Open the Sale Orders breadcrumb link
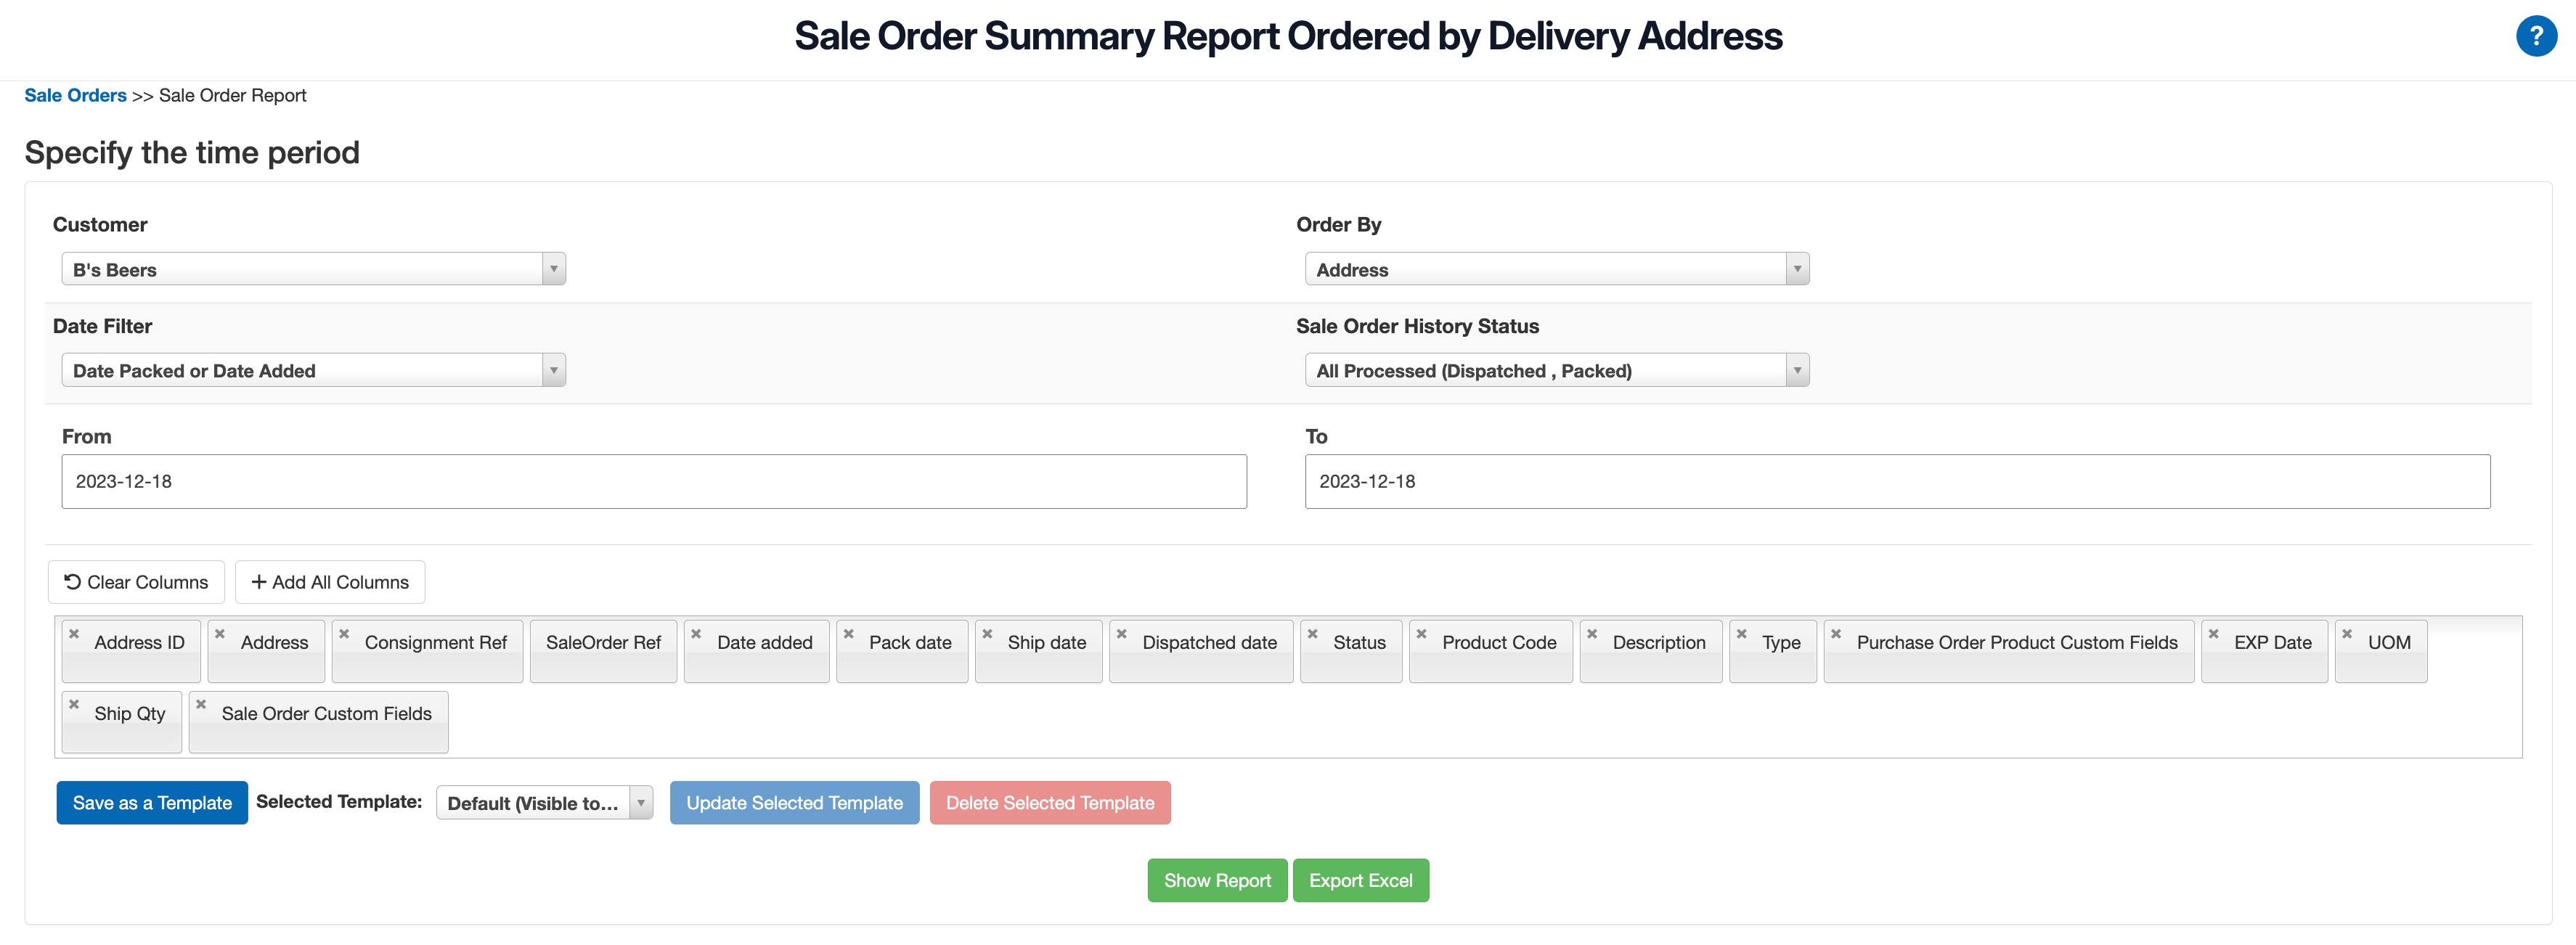The height and width of the screenshot is (945, 2576). coord(75,95)
